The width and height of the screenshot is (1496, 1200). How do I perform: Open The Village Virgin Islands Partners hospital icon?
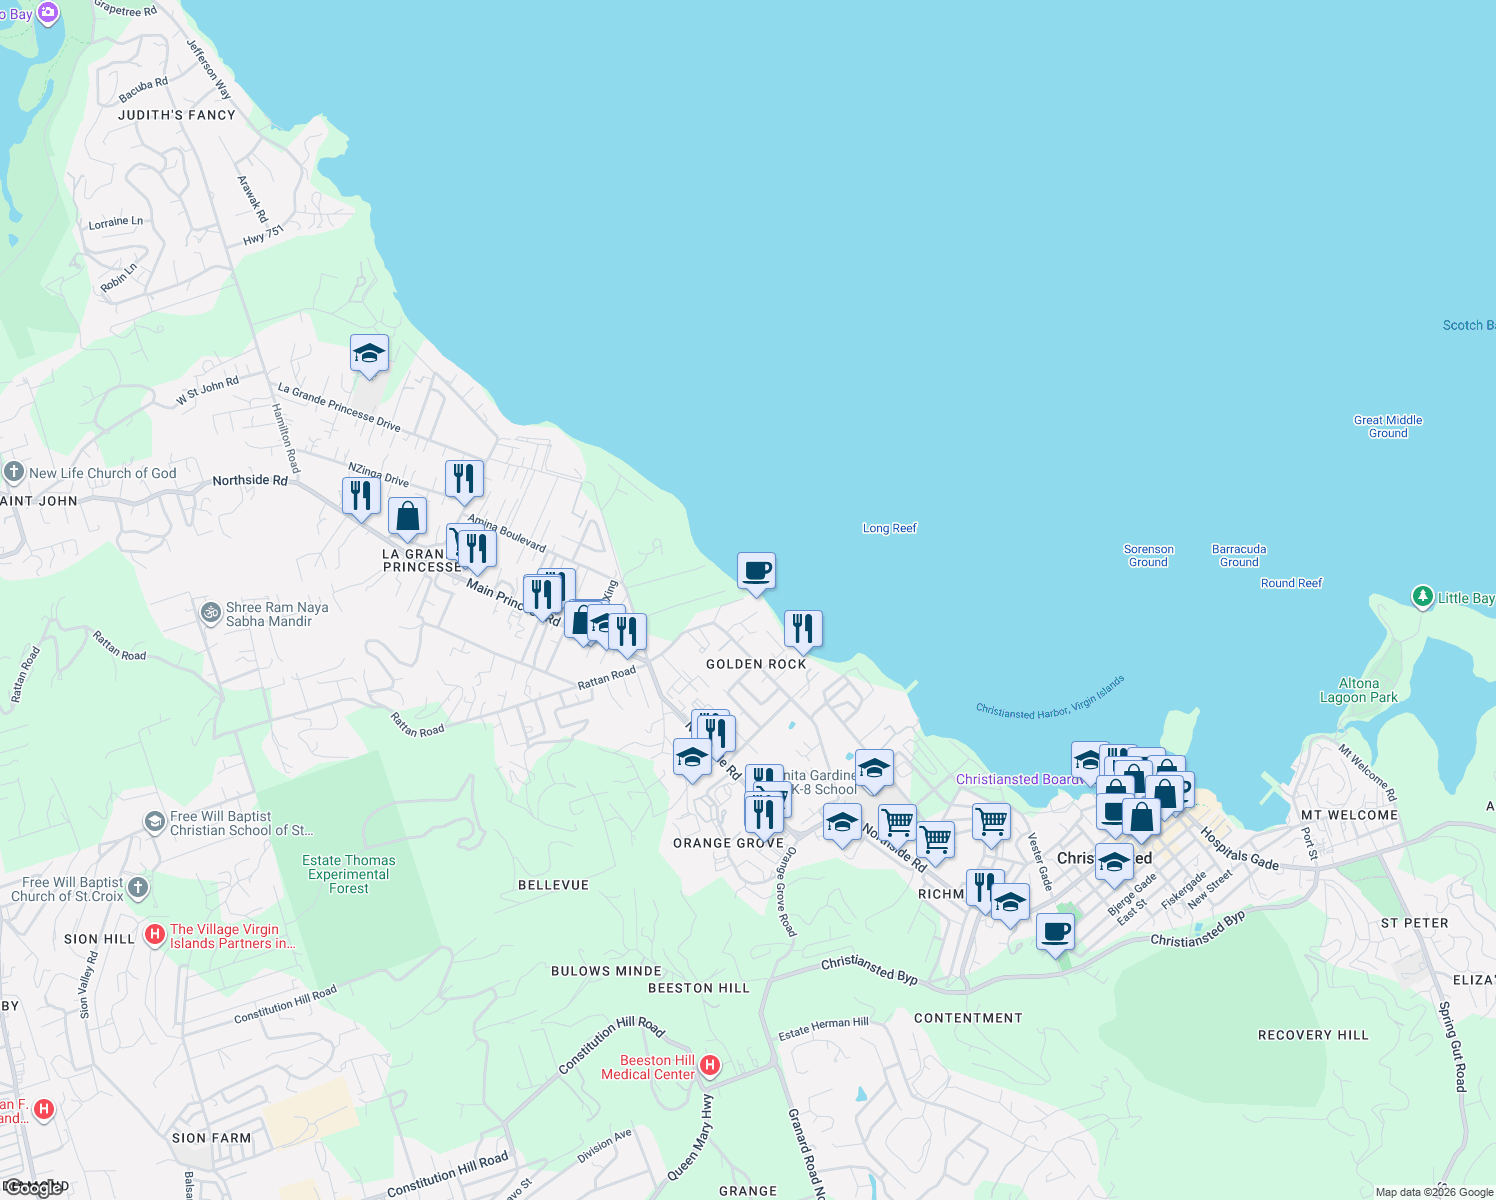tap(155, 935)
